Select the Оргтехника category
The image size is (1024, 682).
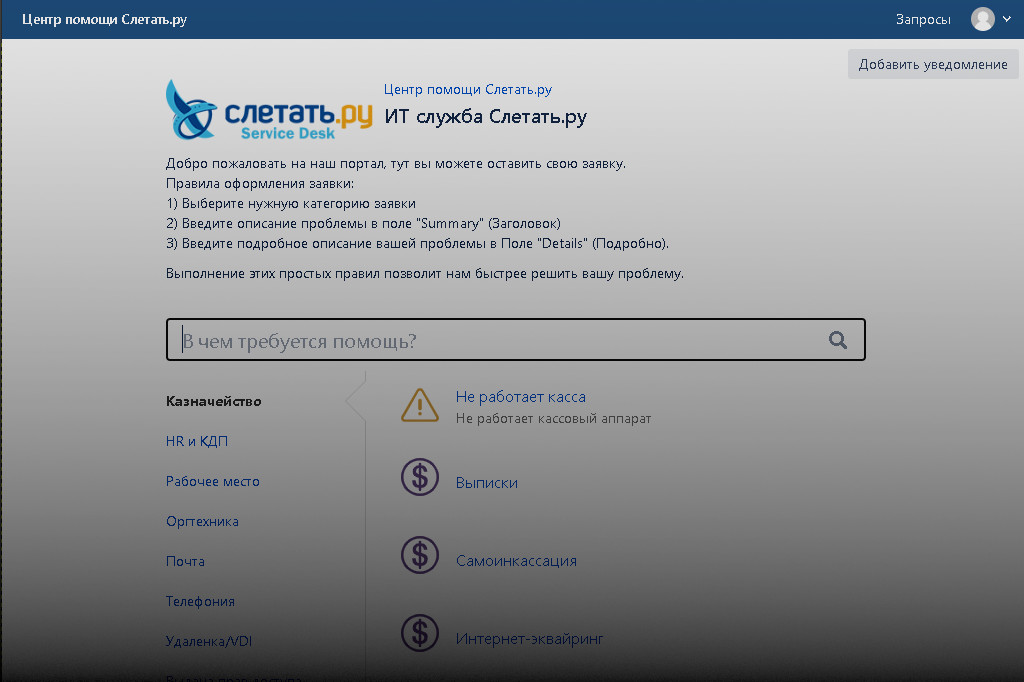pos(202,522)
